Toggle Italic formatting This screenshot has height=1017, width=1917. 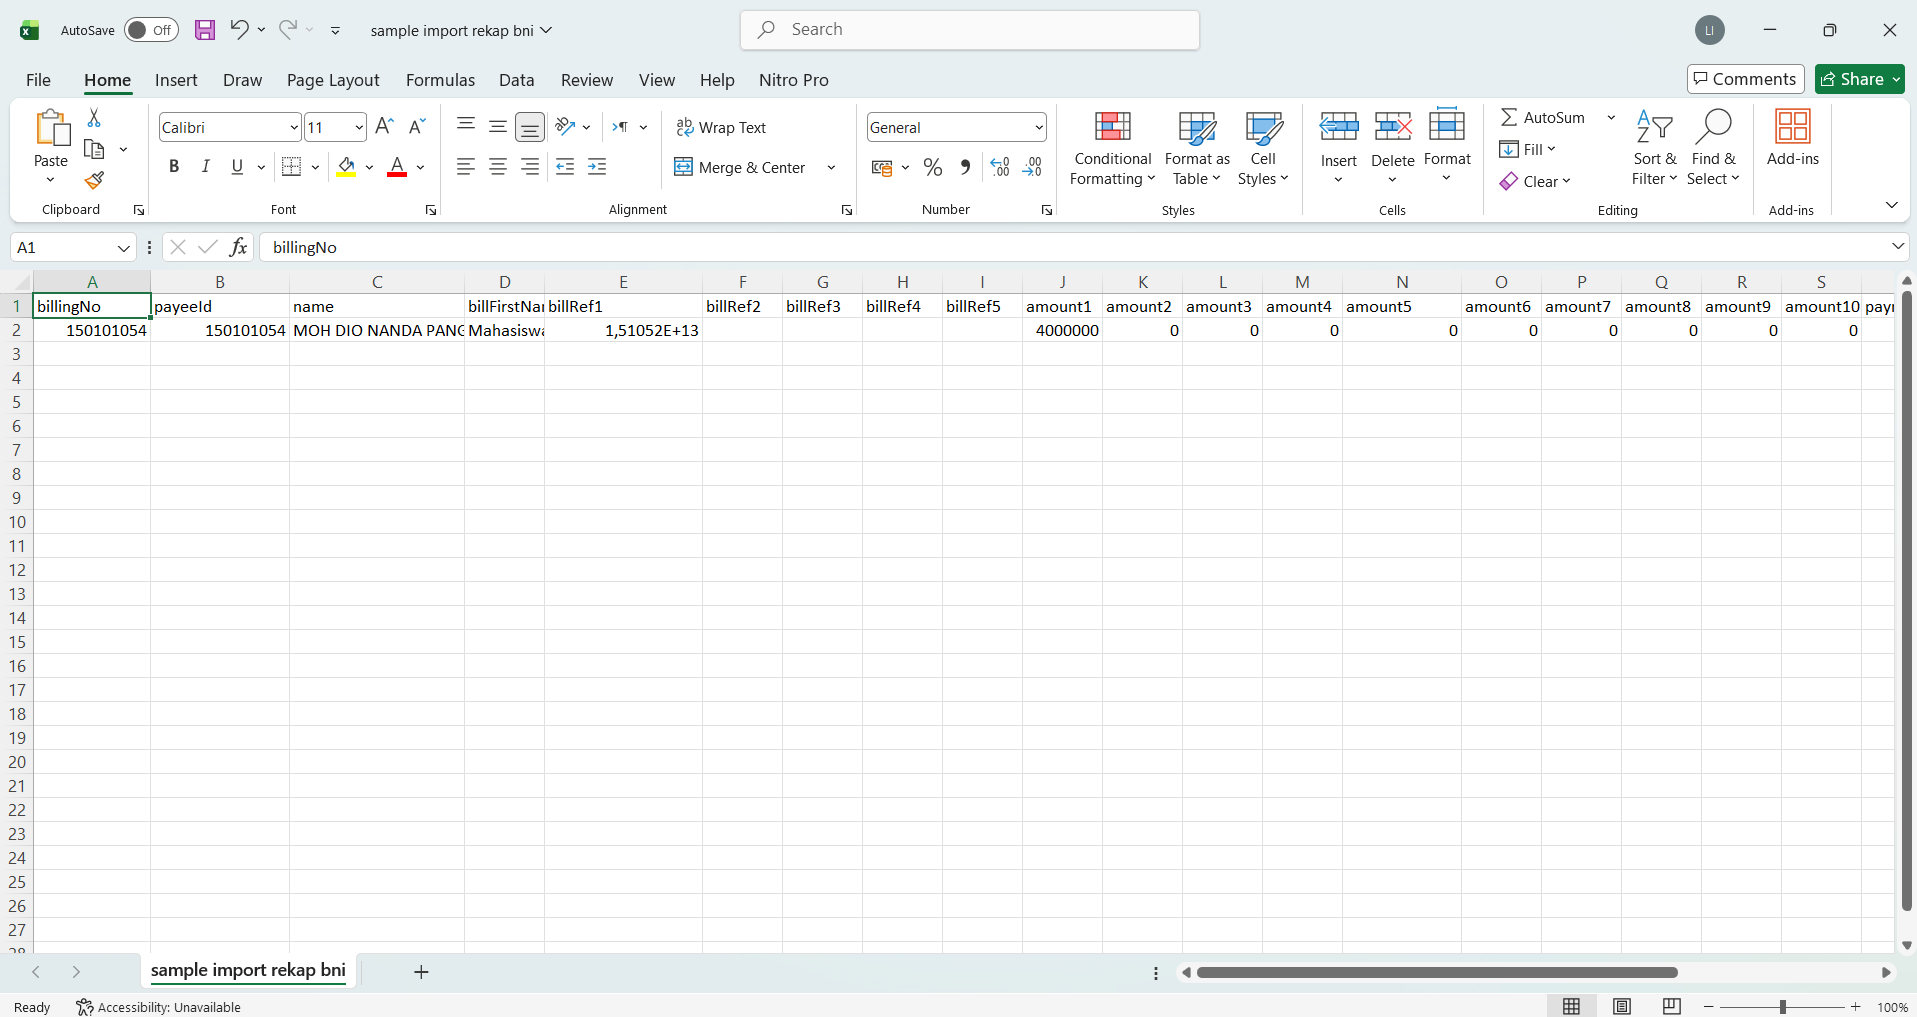205,167
